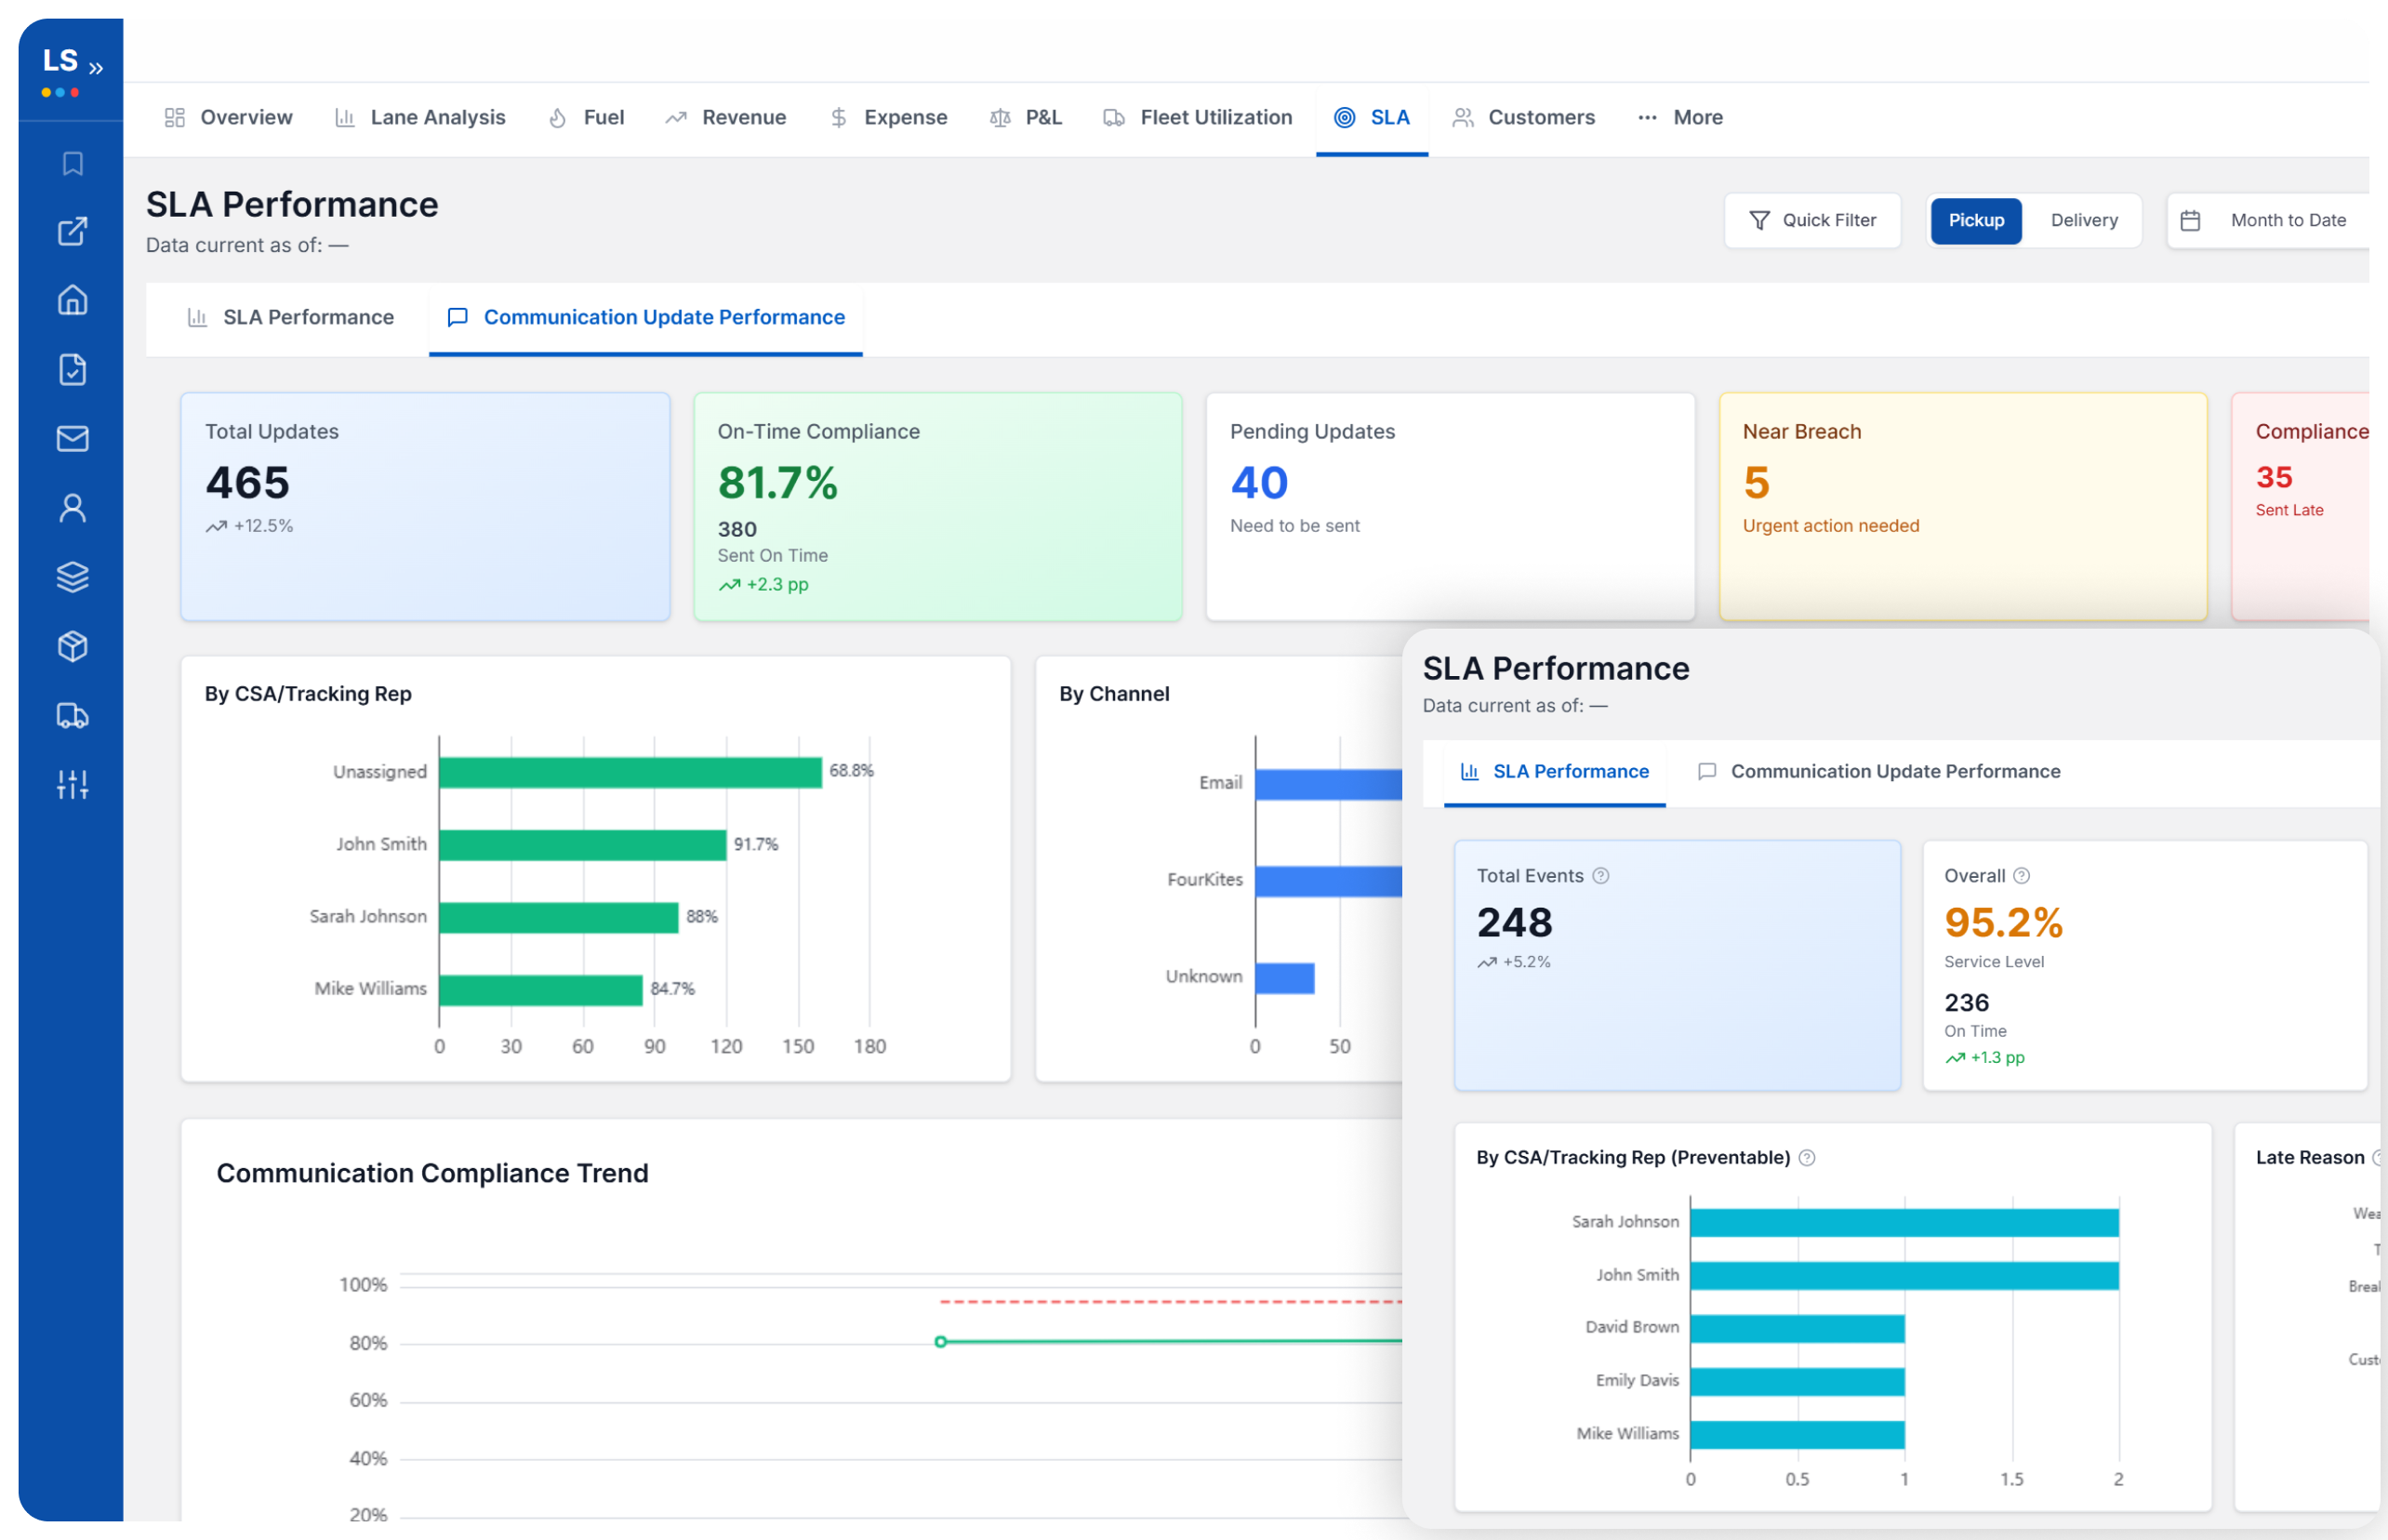Click the Unassigned bar in CSA chart

pyautogui.click(x=630, y=771)
